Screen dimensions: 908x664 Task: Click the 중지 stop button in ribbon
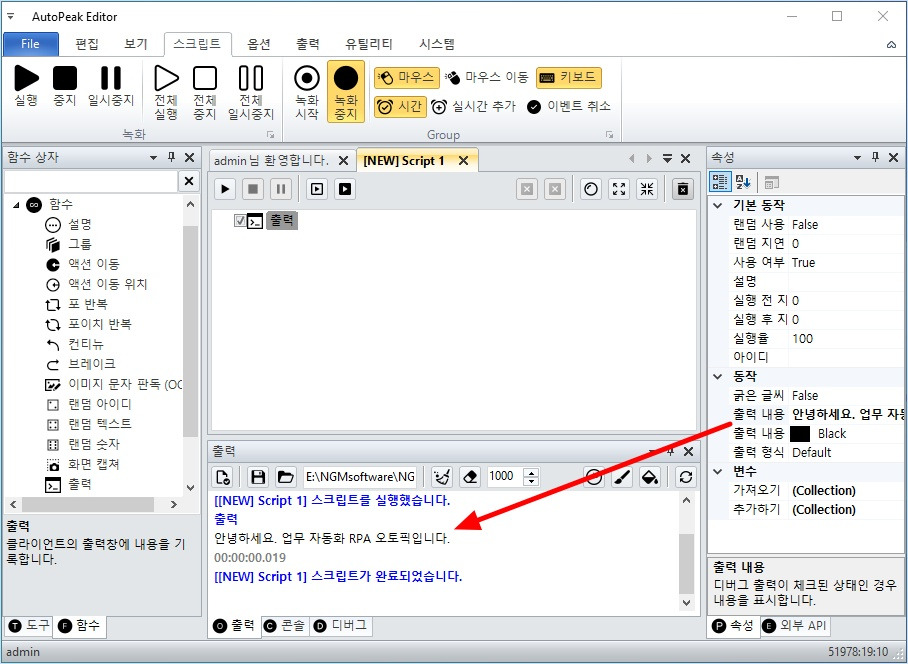(65, 85)
